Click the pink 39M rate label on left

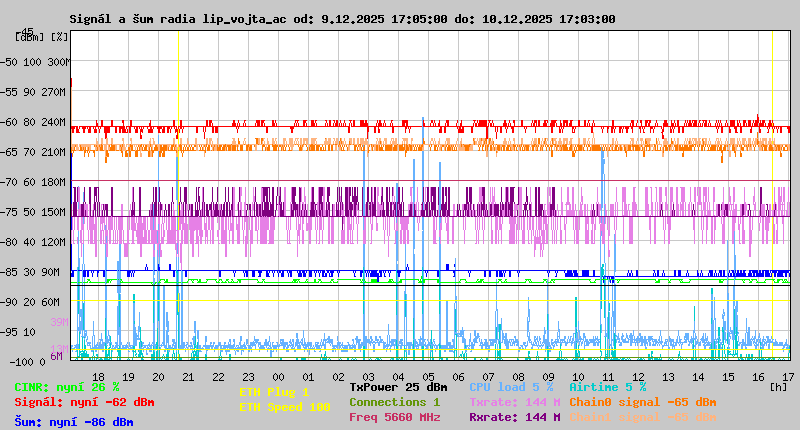[x=59, y=322]
